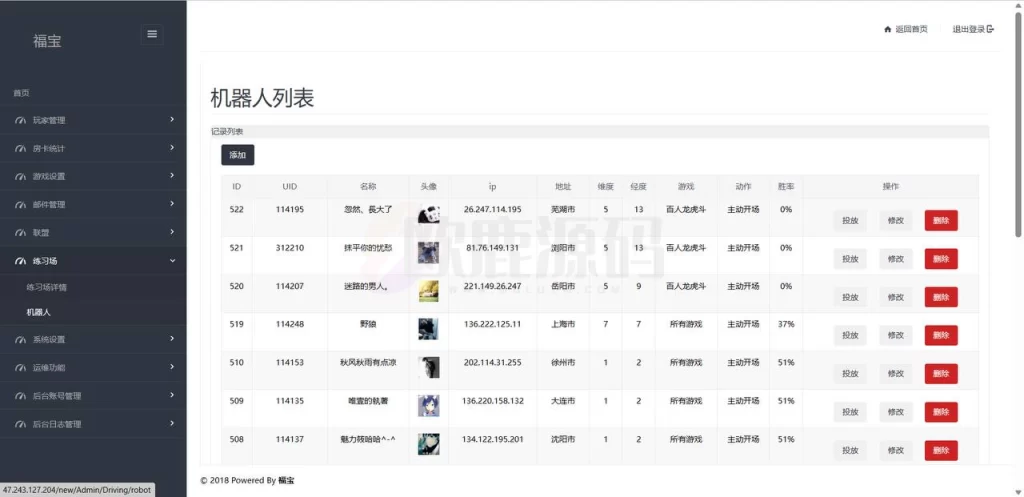Click the home icon beside 返回首页
The height and width of the screenshot is (497, 1024).
[888, 29]
